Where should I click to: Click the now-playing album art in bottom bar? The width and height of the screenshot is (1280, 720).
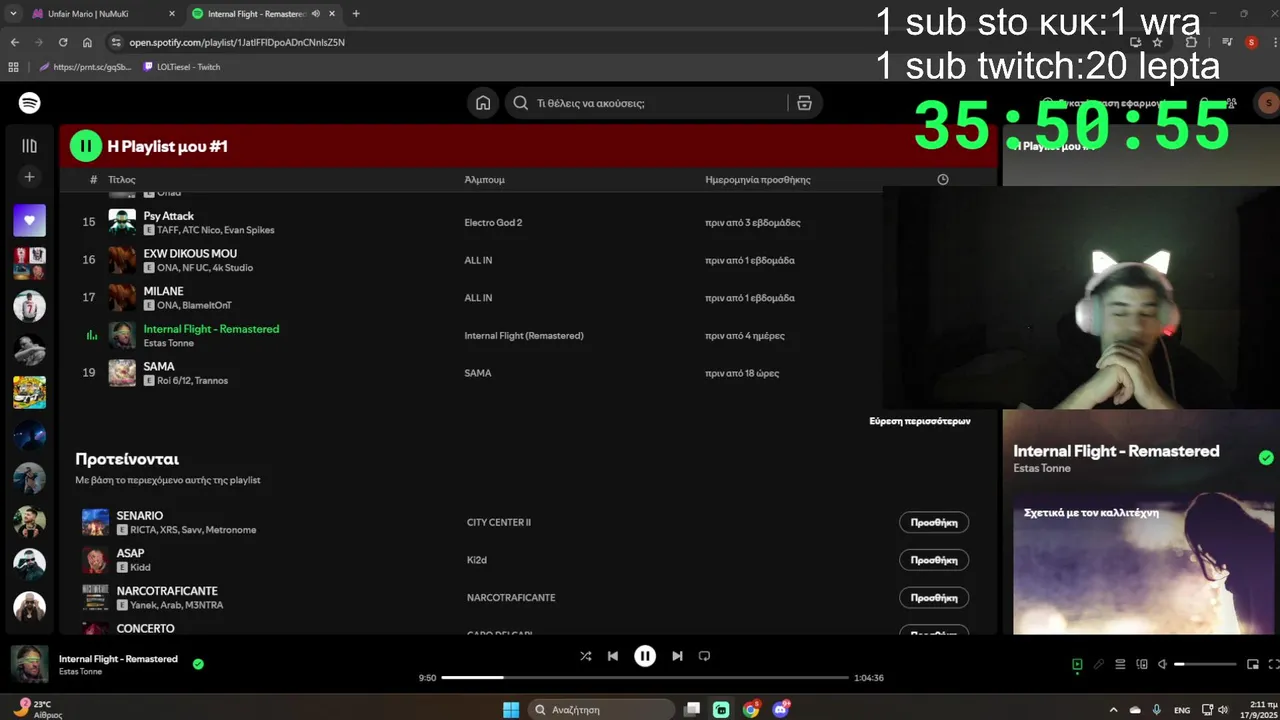pyautogui.click(x=29, y=664)
